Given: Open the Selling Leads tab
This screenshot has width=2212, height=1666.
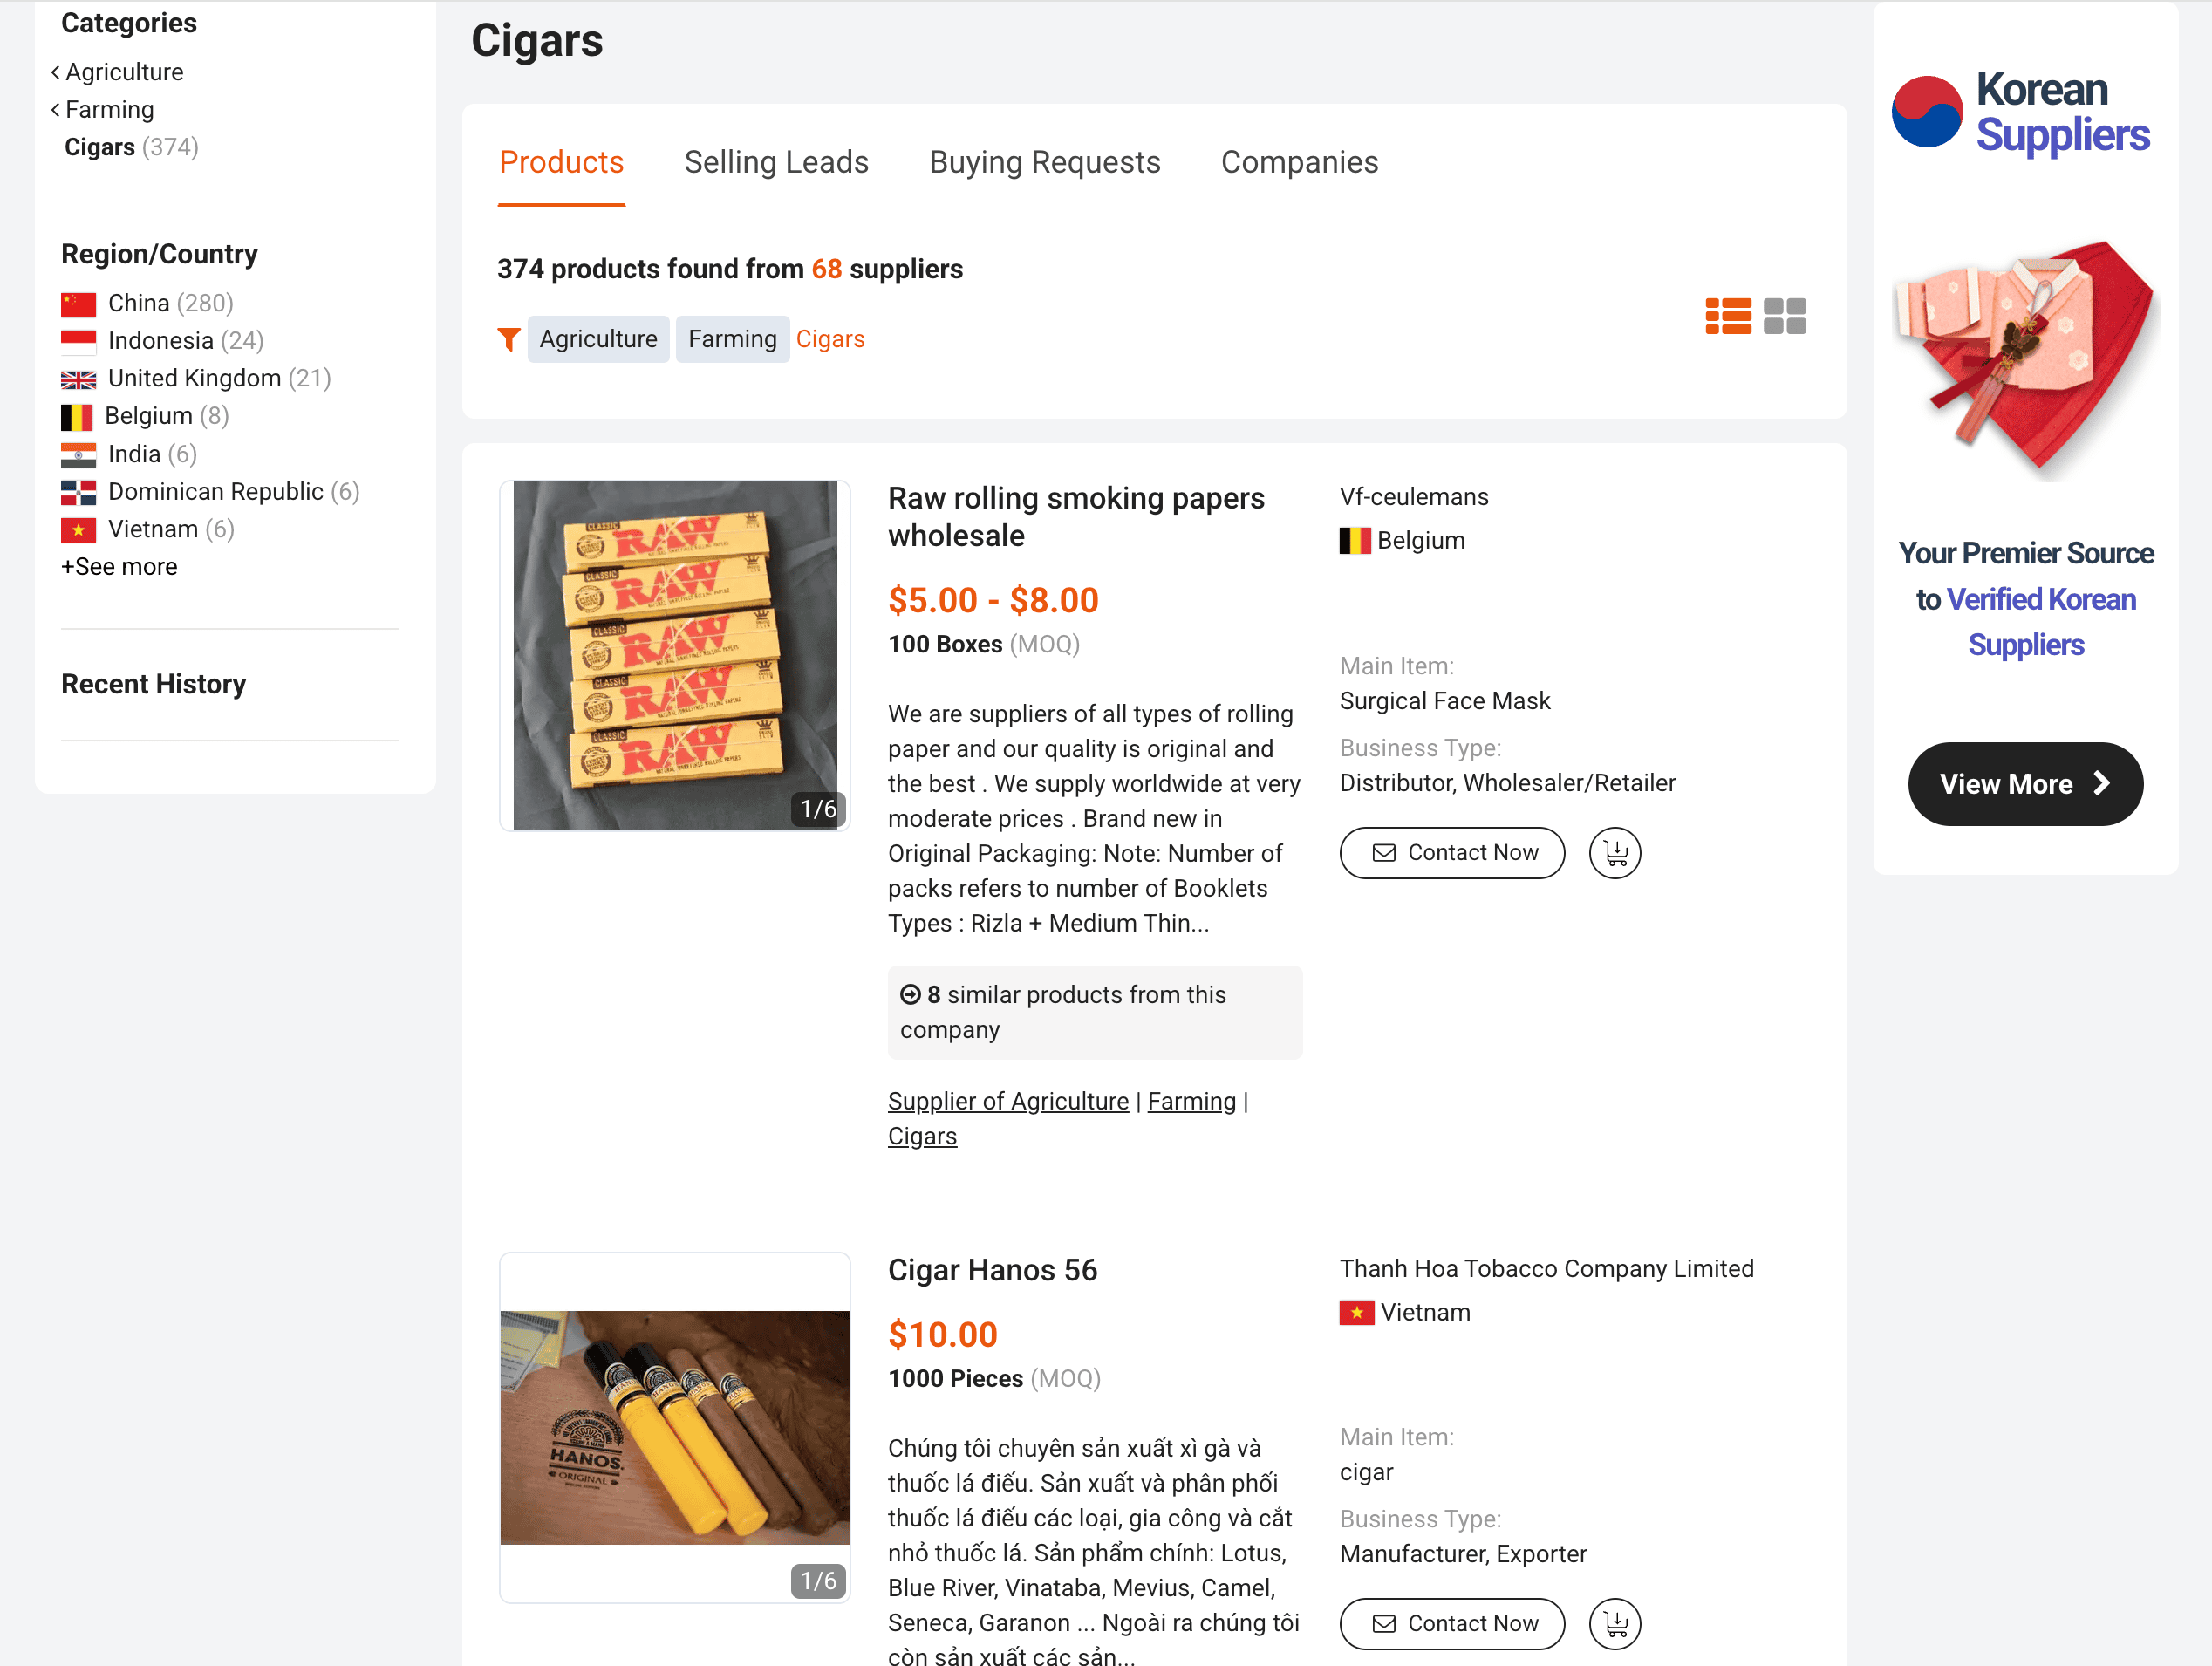Looking at the screenshot, I should (776, 162).
